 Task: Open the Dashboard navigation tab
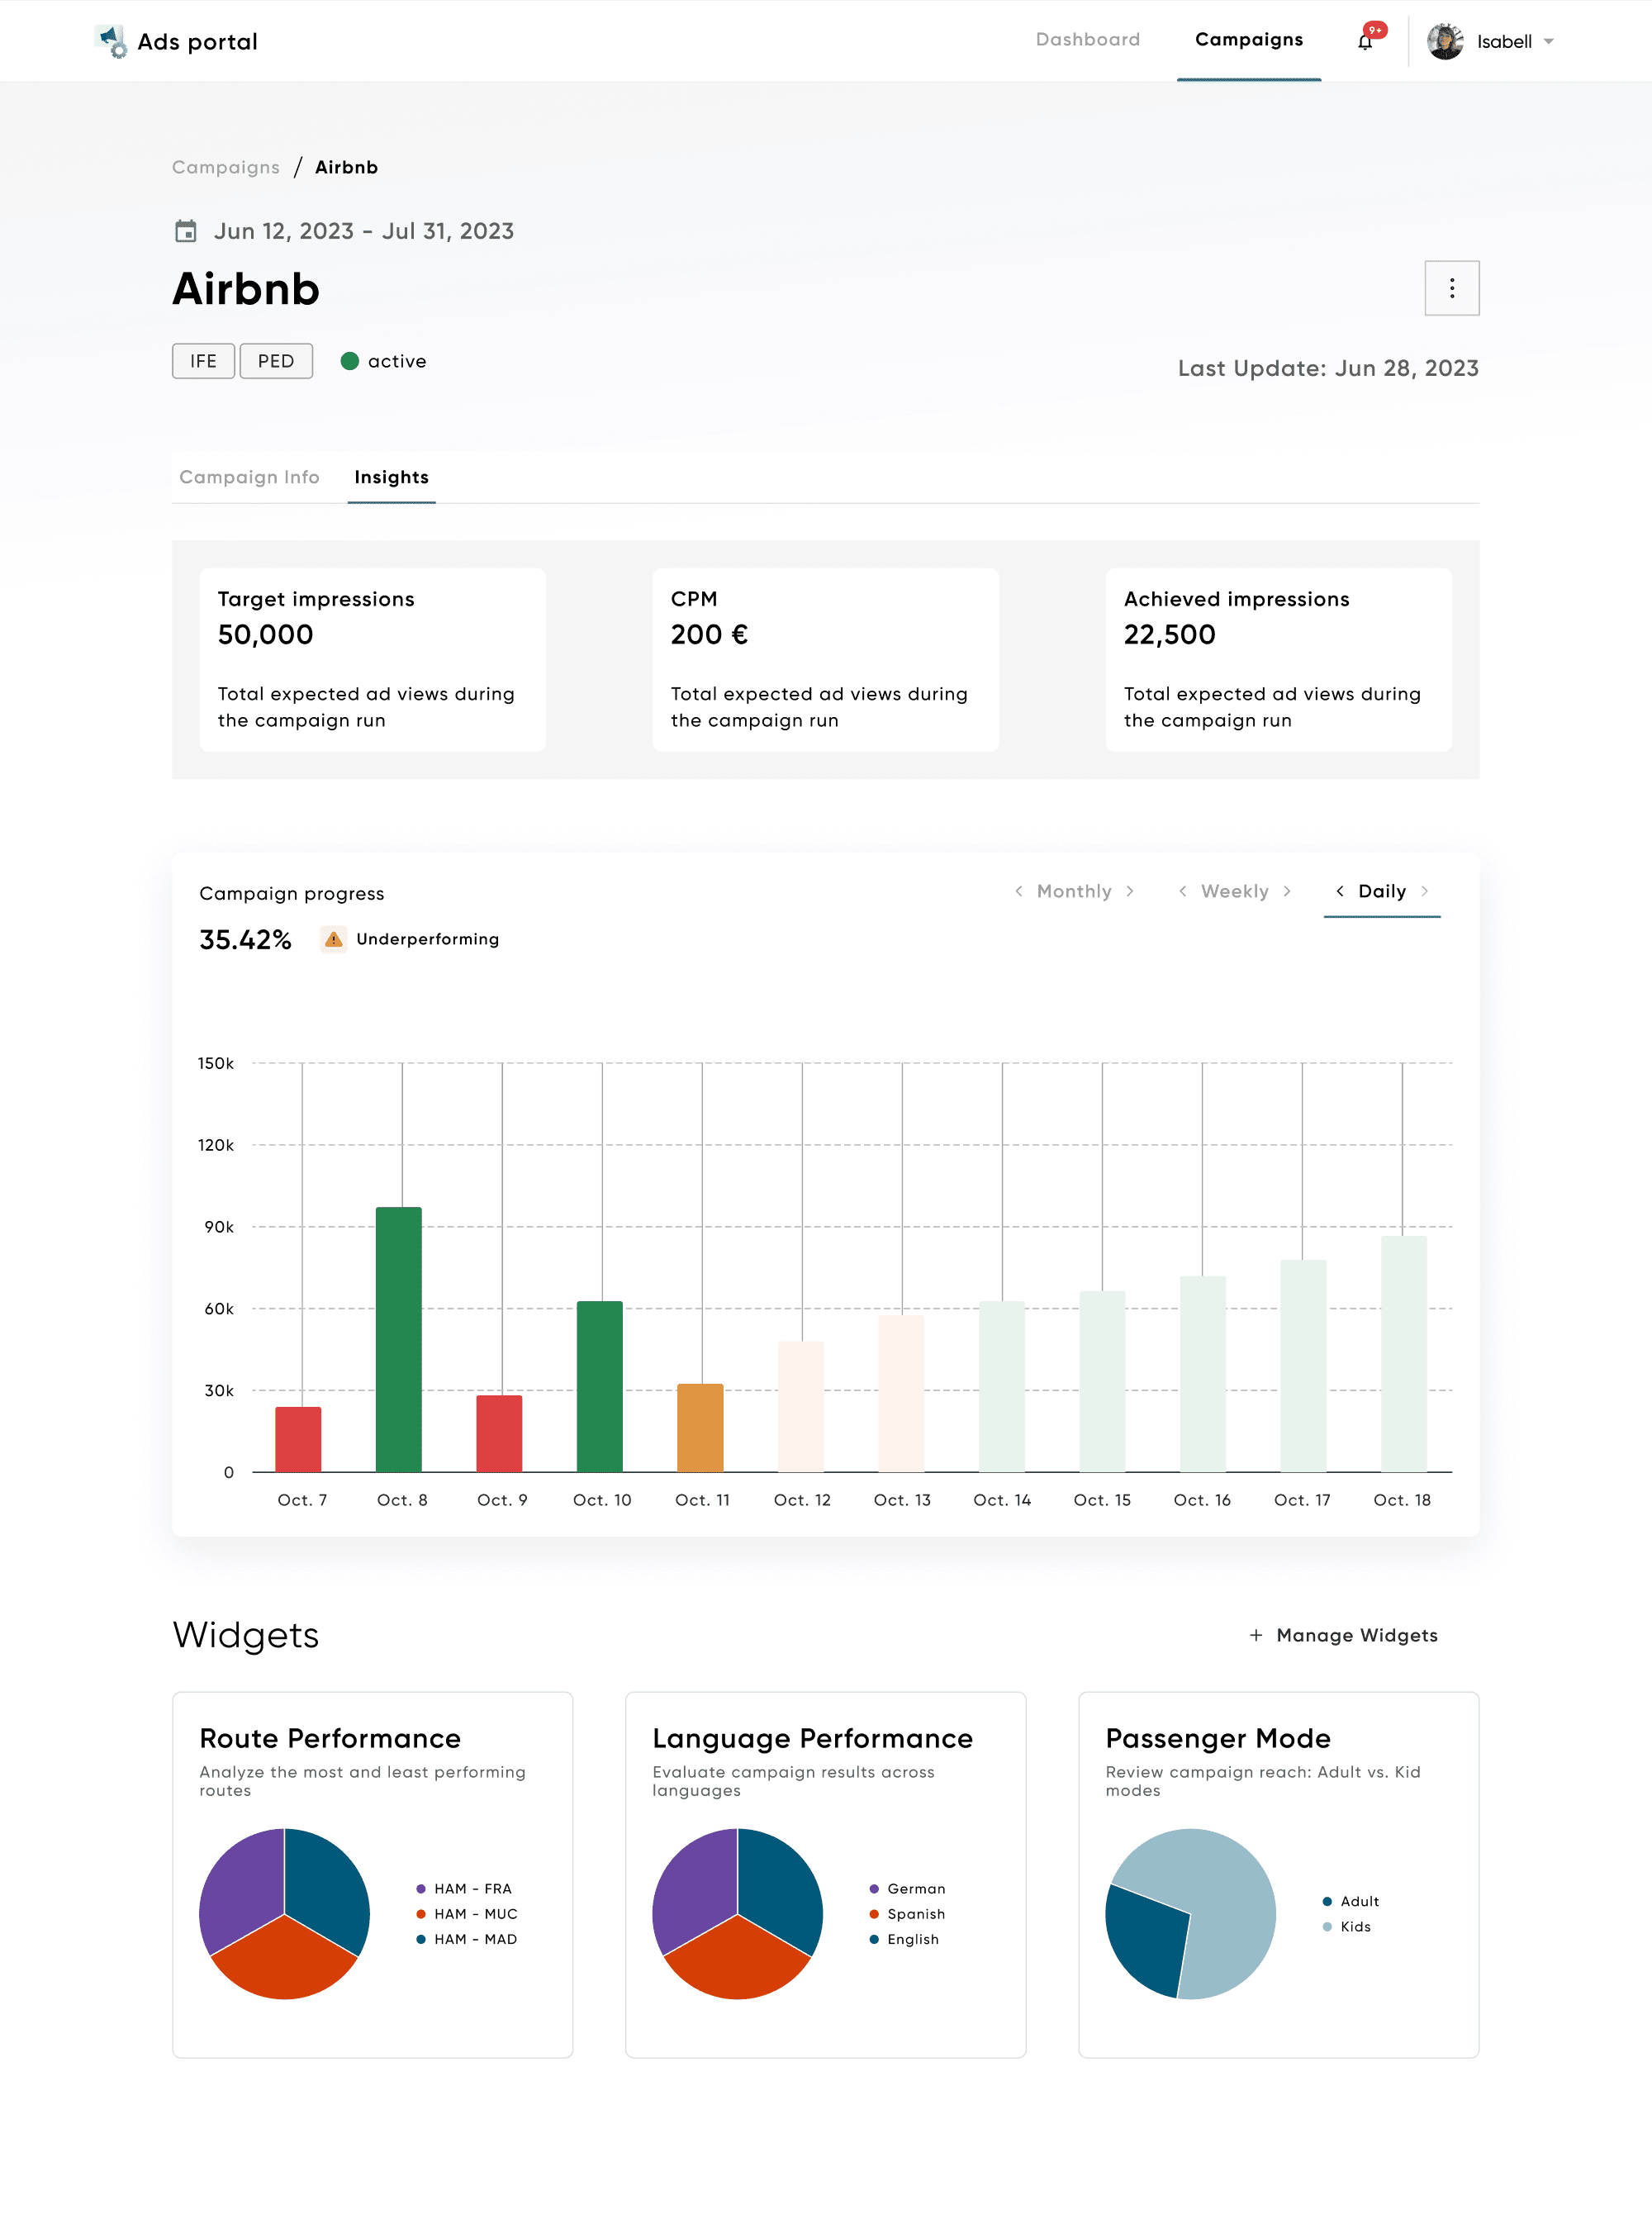[x=1087, y=40]
